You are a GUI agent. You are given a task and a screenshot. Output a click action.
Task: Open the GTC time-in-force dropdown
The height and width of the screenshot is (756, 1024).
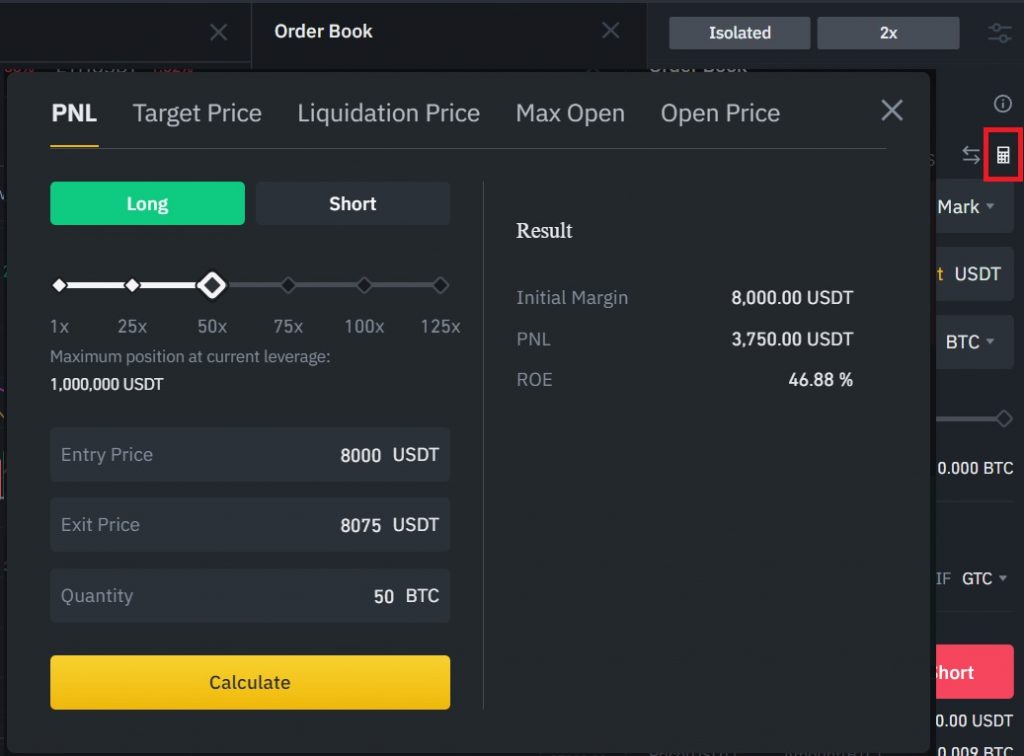tap(983, 578)
